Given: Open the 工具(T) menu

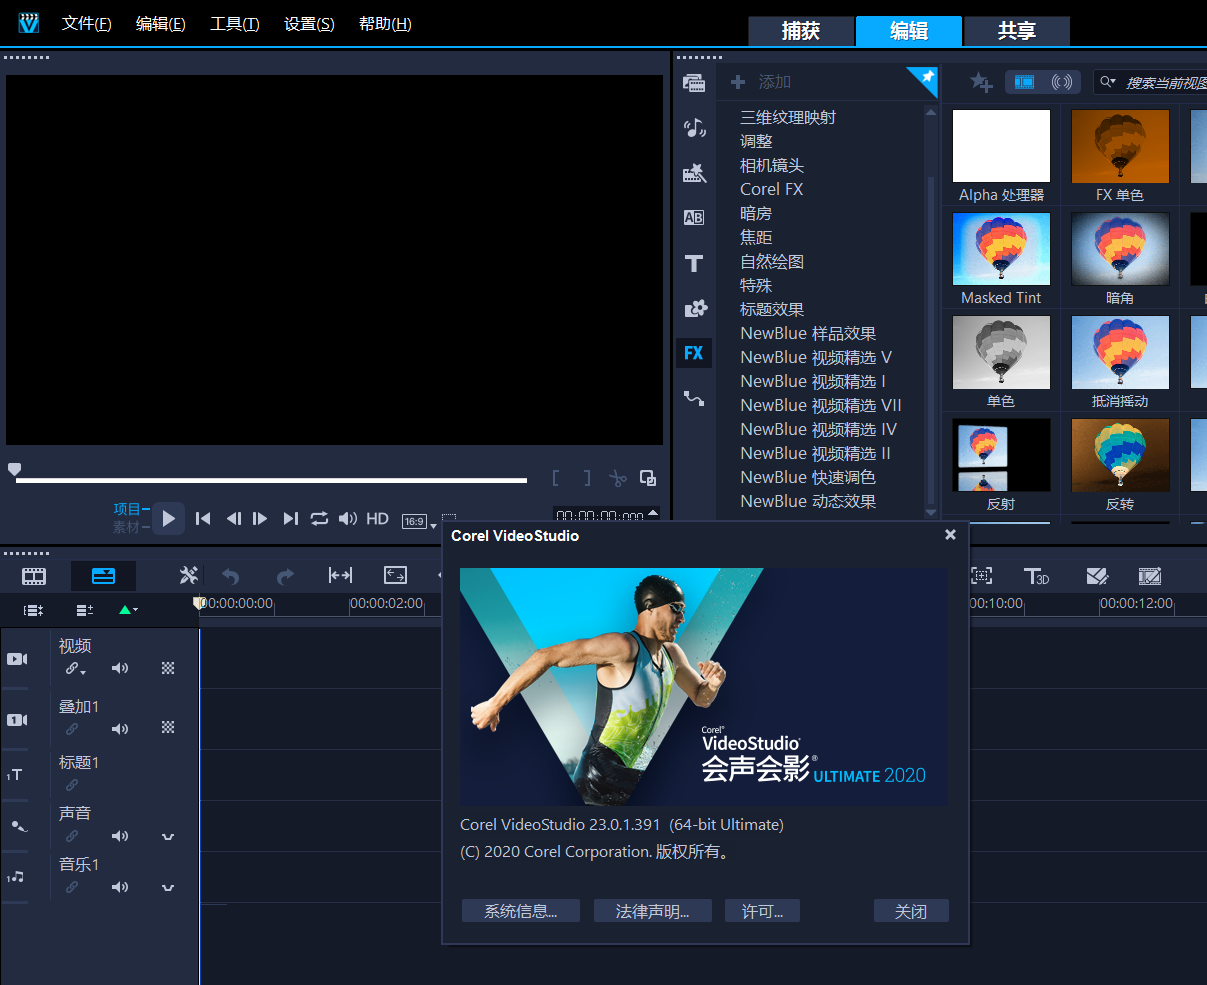Looking at the screenshot, I should pyautogui.click(x=235, y=24).
